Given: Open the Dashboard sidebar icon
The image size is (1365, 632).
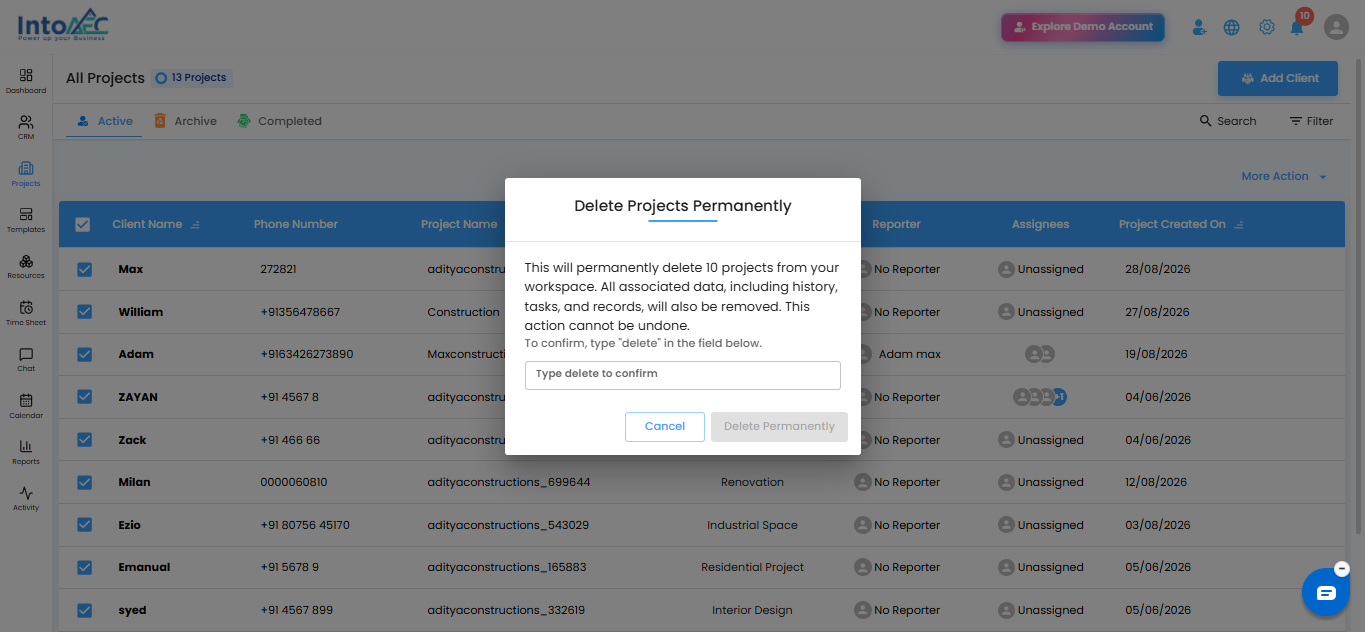Looking at the screenshot, I should (26, 81).
